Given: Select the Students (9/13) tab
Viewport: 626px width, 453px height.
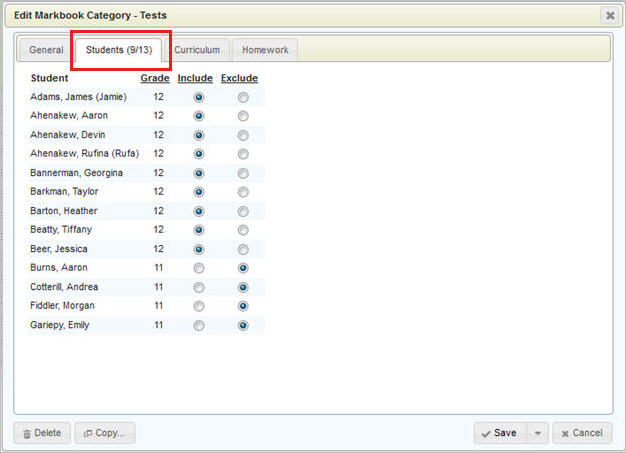Looking at the screenshot, I should [120, 50].
